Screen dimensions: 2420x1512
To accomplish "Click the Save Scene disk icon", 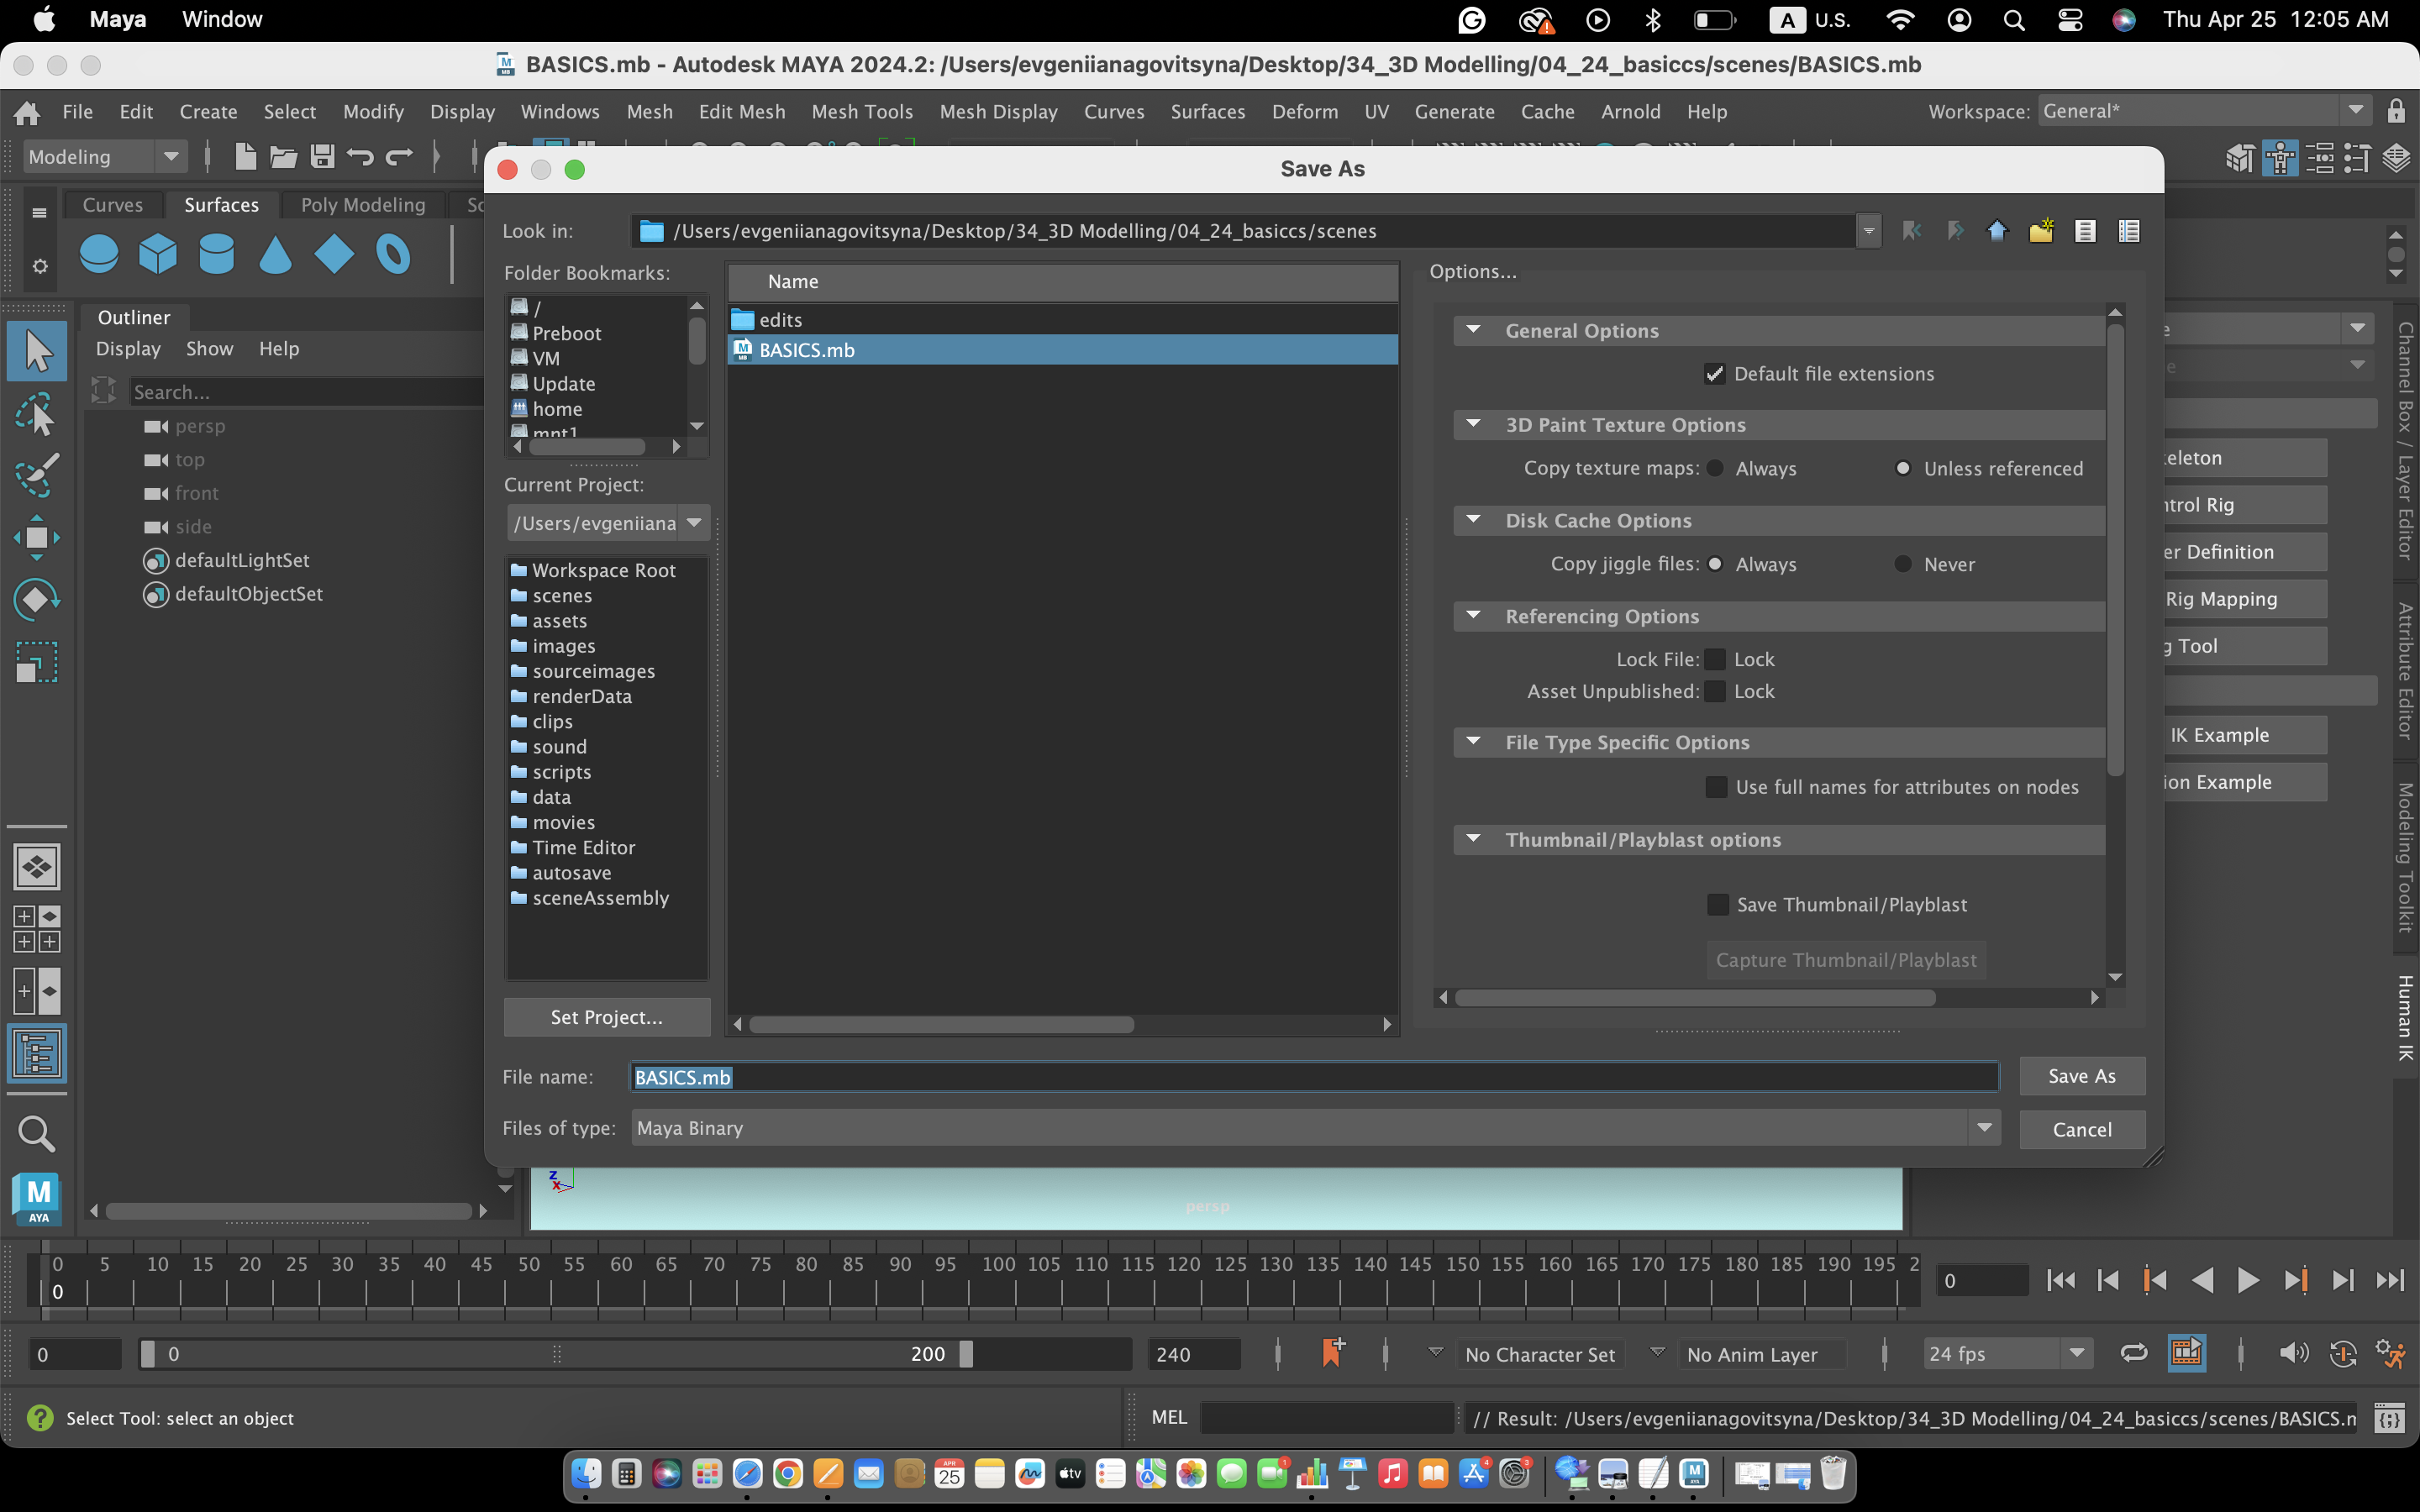I will 322,156.
